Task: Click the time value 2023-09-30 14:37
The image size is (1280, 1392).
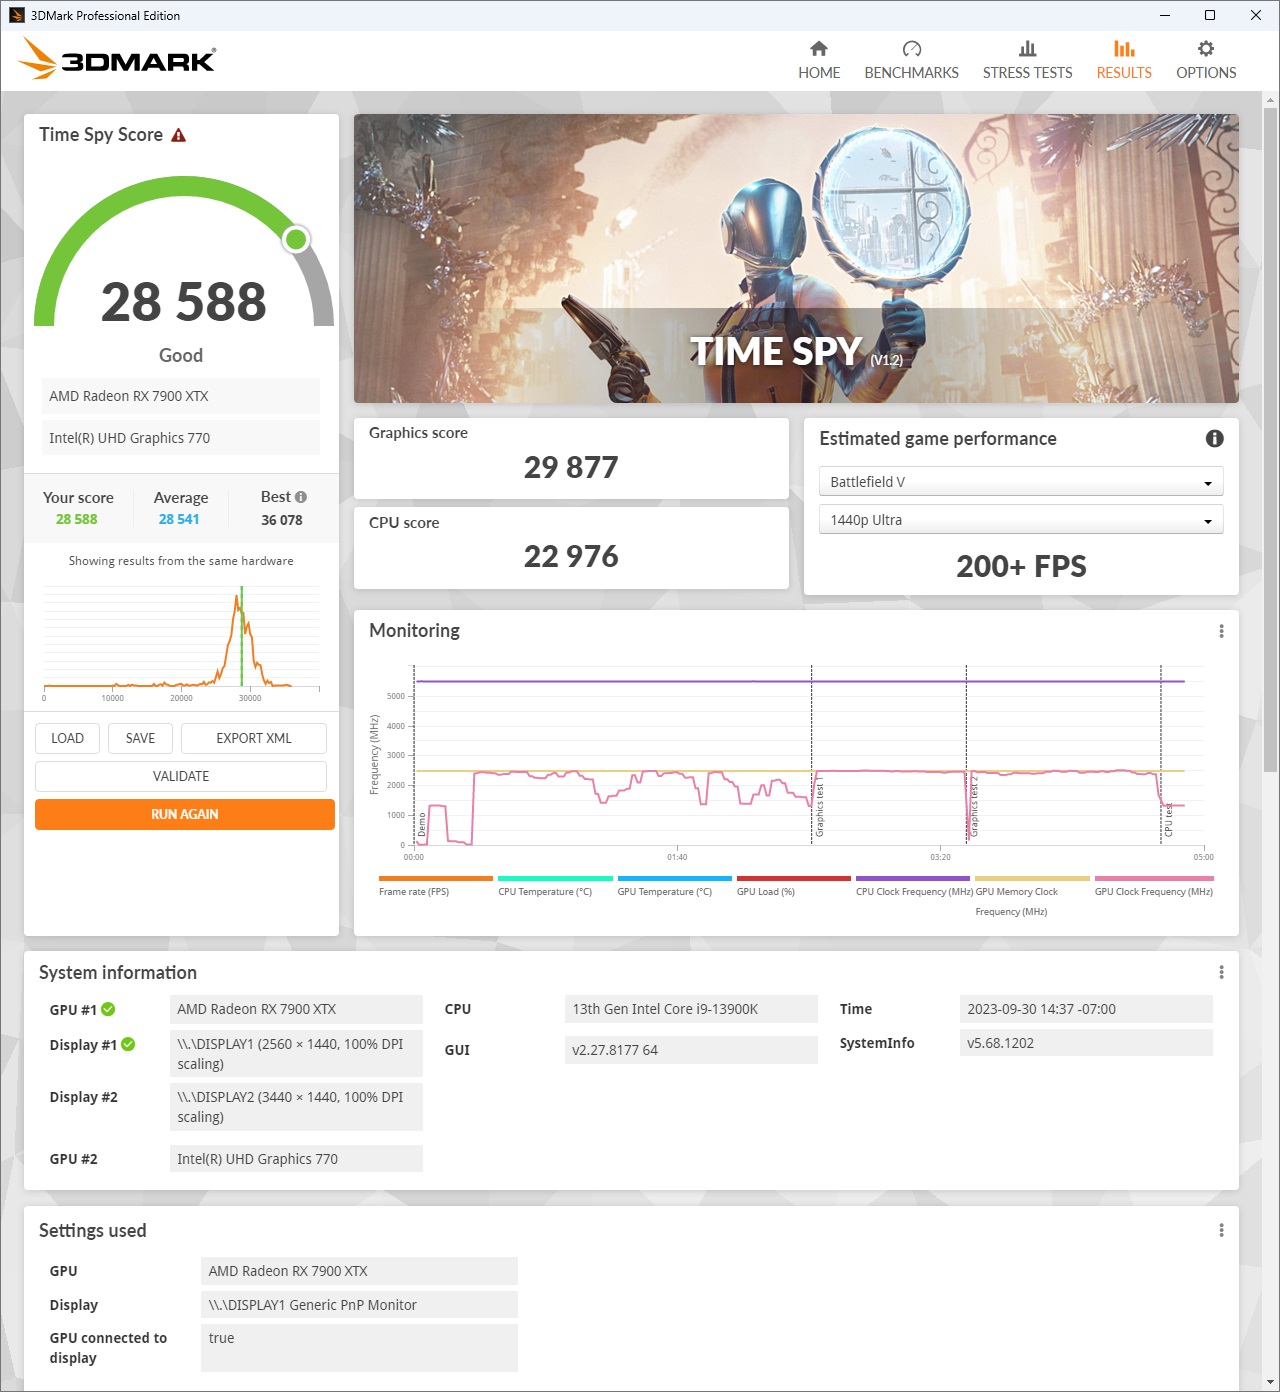Action: coord(1086,1009)
